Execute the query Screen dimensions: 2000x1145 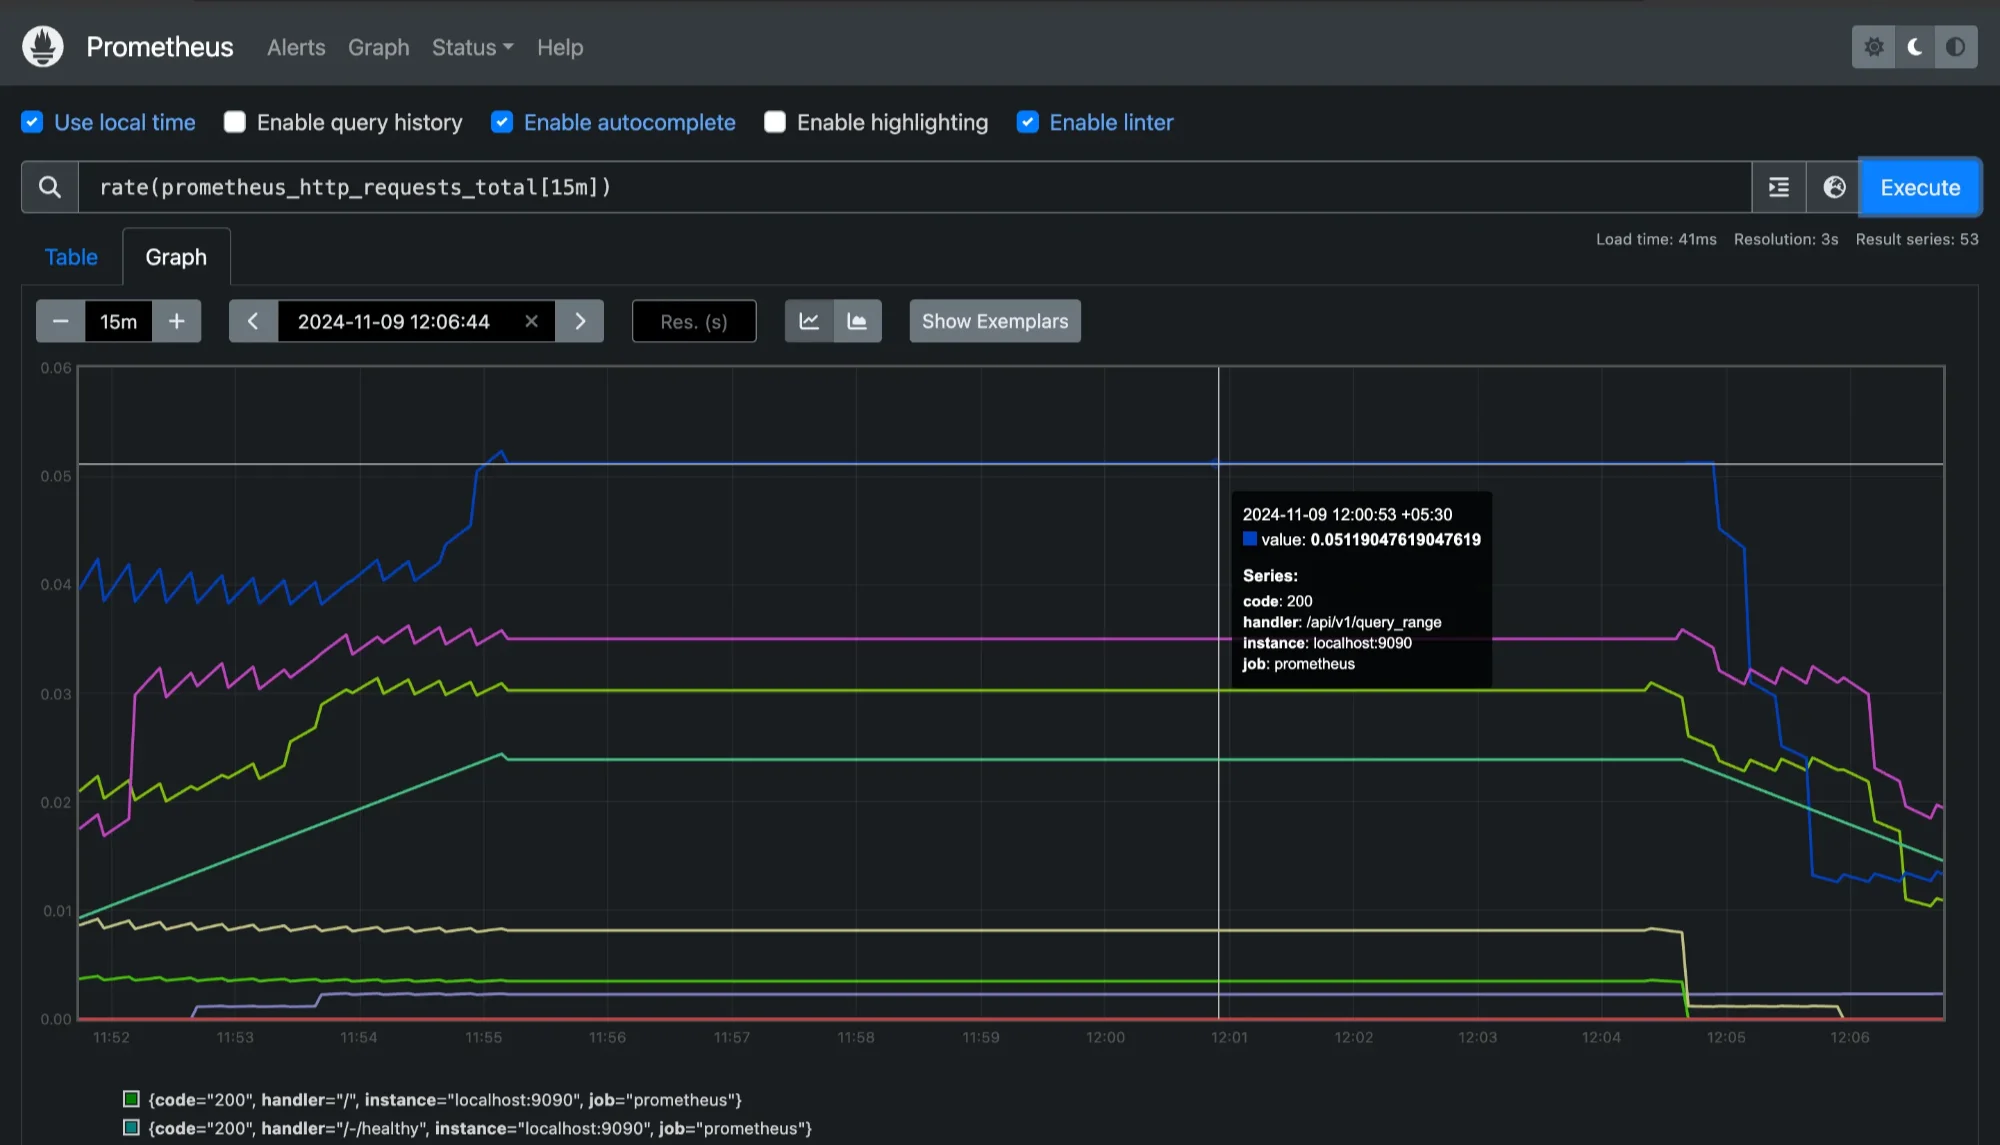[1920, 187]
